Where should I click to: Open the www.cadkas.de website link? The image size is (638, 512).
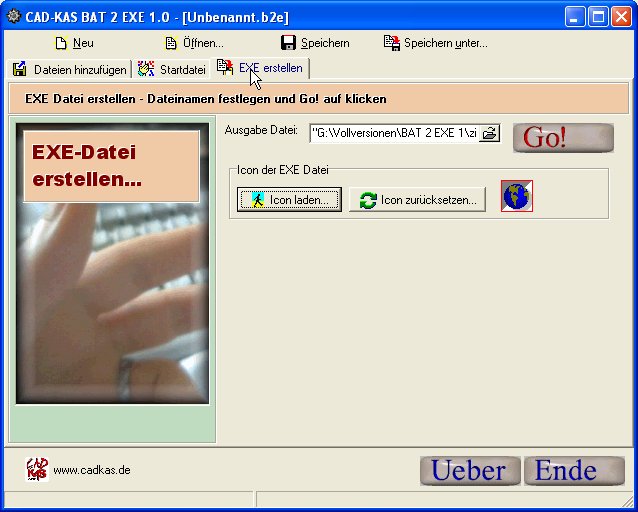pyautogui.click(x=91, y=470)
